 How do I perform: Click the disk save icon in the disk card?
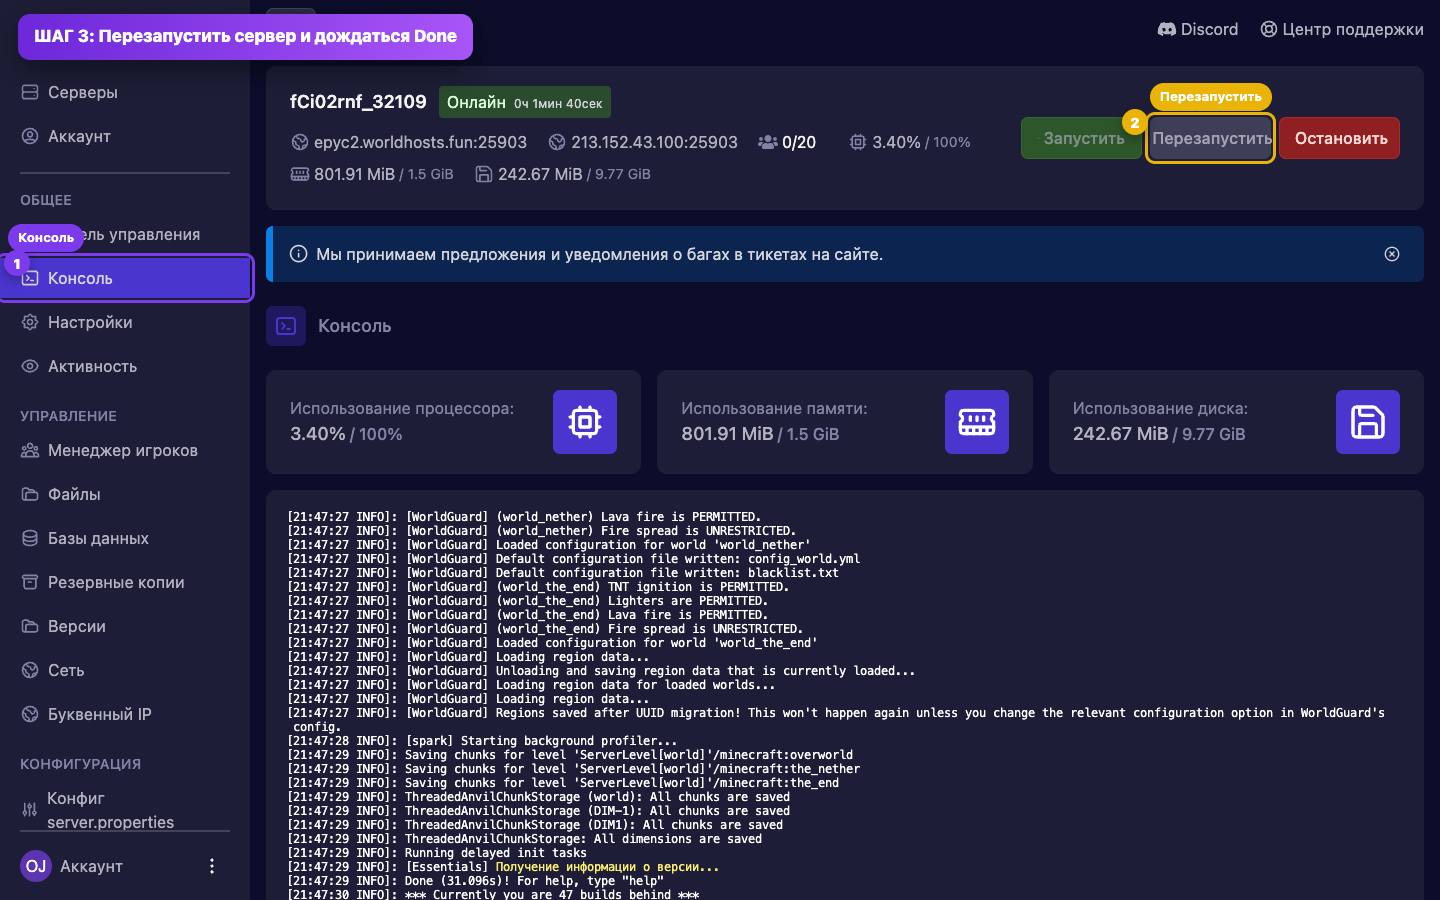click(1368, 422)
